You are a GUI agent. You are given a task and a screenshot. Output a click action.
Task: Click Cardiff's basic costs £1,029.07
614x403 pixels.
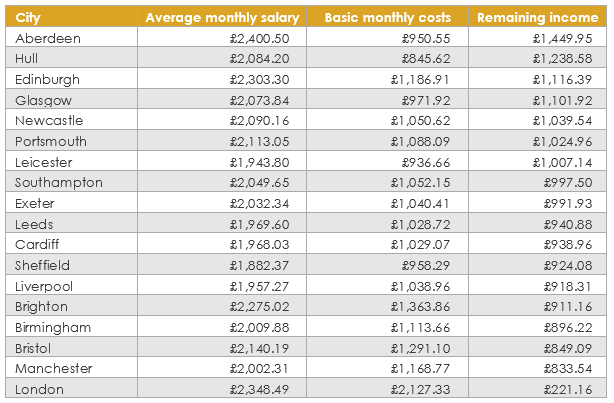(x=421, y=245)
